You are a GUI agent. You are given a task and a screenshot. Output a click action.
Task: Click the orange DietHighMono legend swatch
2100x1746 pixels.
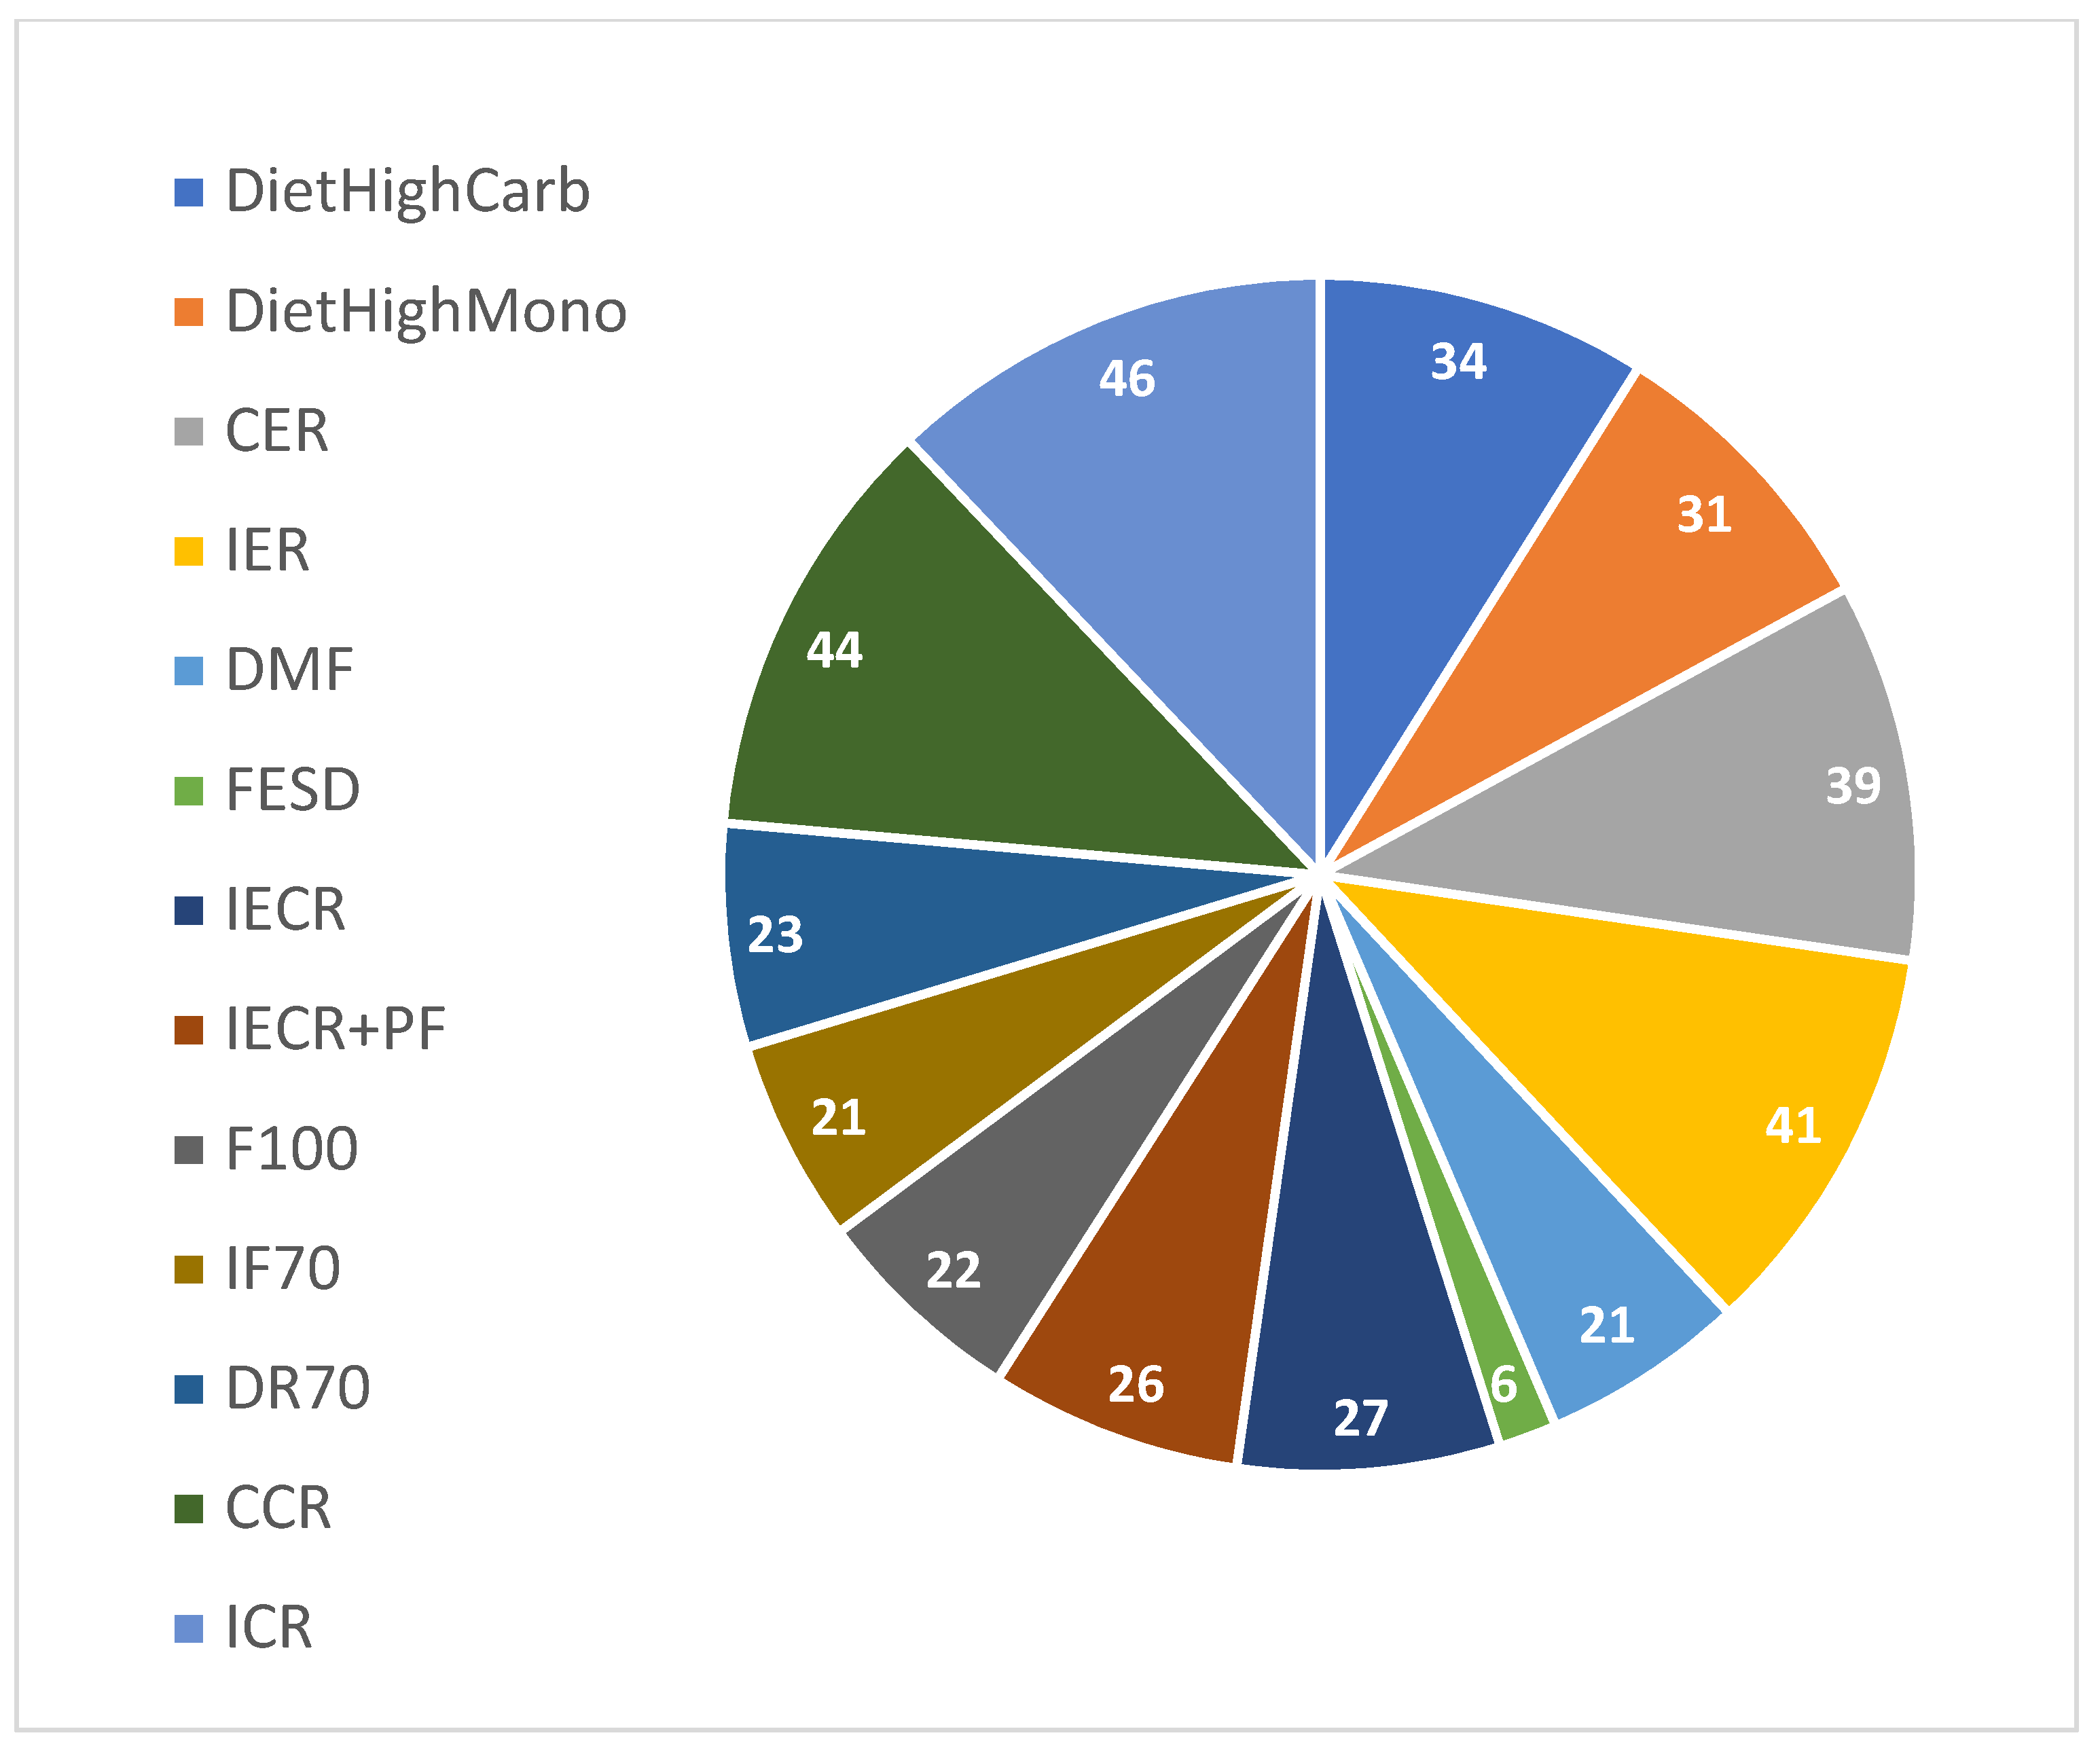click(x=188, y=312)
